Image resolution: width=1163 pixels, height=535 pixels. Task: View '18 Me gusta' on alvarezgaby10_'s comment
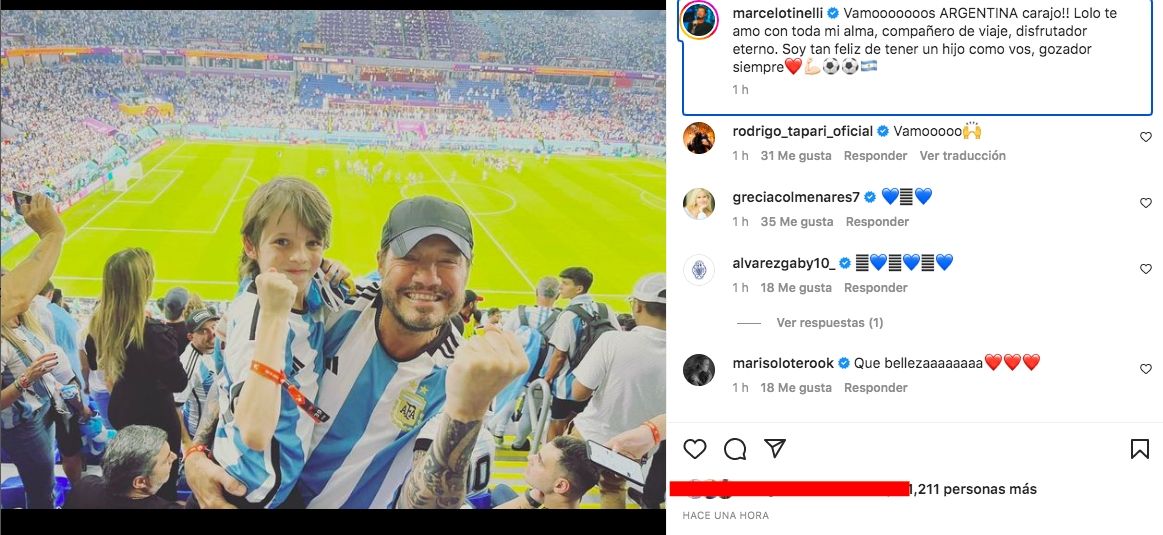796,288
